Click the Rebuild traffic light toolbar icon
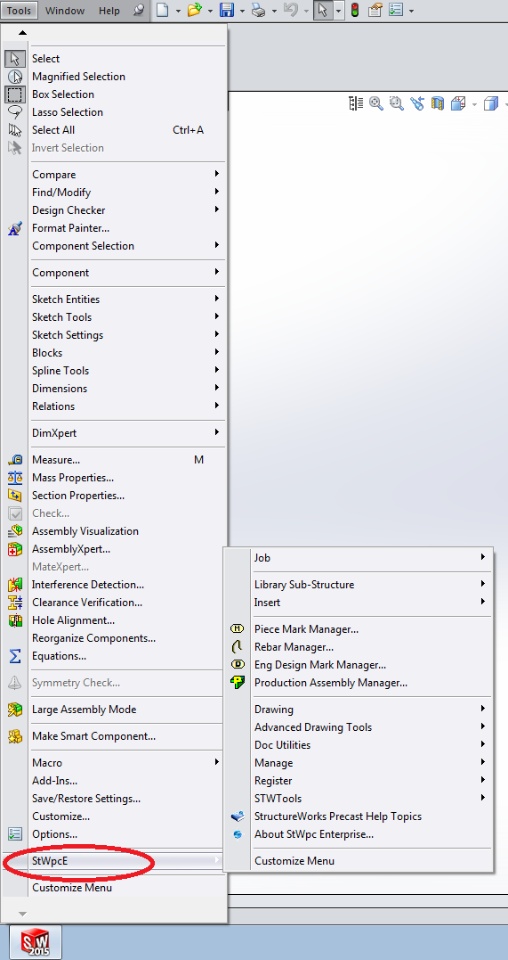508x960 pixels. [354, 10]
